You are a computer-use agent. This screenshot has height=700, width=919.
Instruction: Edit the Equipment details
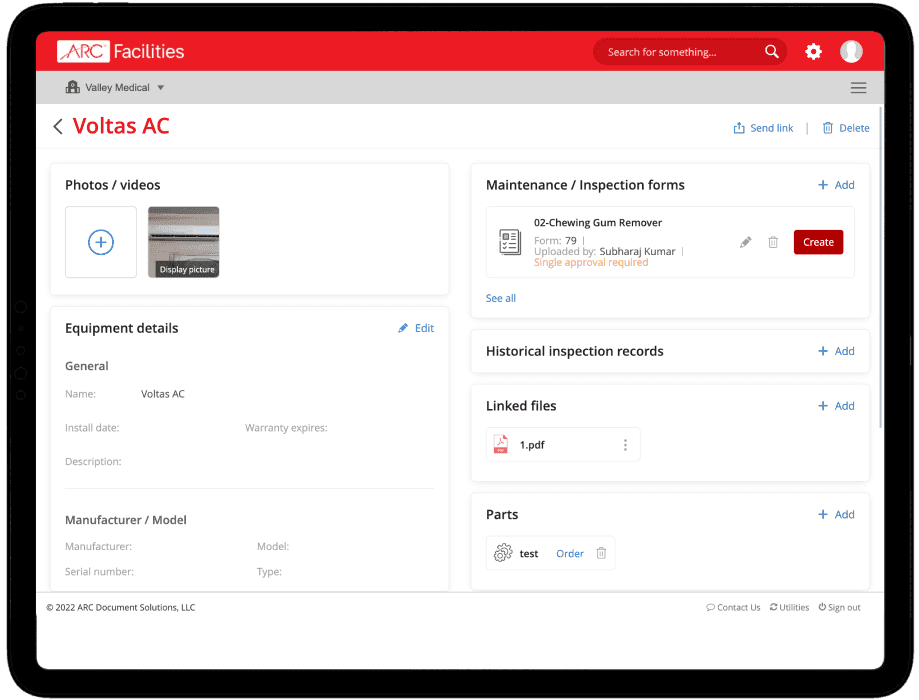tap(416, 328)
